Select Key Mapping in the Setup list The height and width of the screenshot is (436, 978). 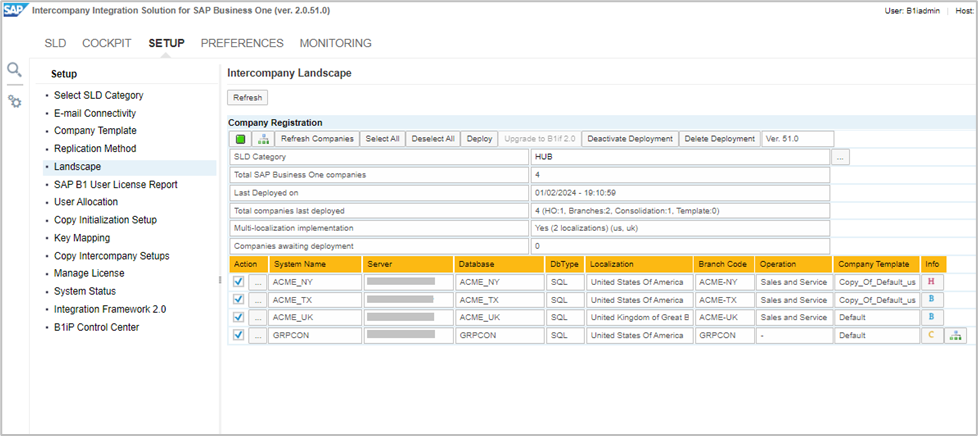82,238
